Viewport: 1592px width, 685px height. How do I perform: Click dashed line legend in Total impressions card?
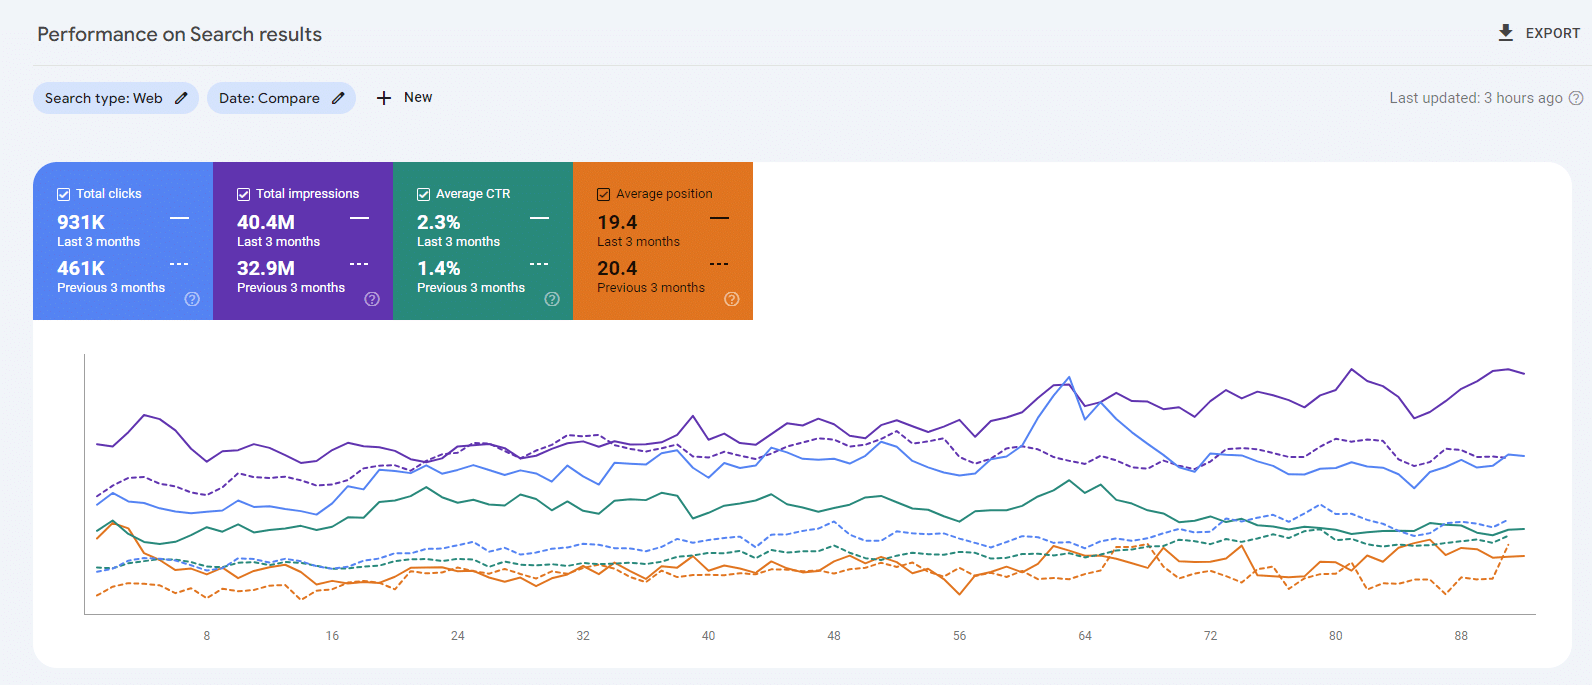(x=359, y=264)
